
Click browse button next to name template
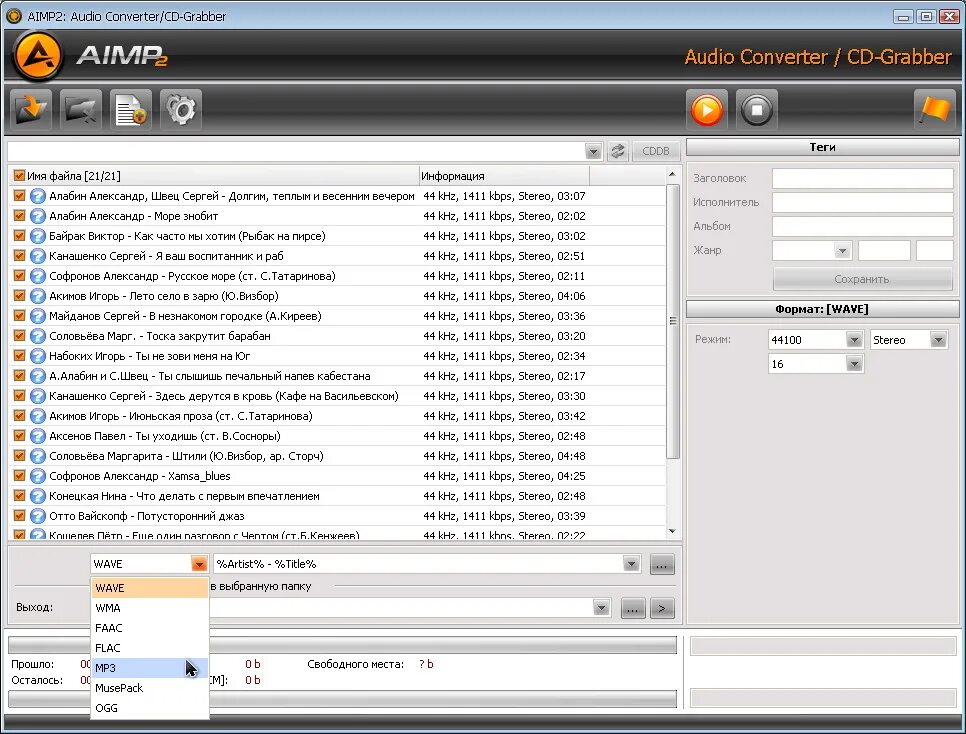(x=662, y=565)
